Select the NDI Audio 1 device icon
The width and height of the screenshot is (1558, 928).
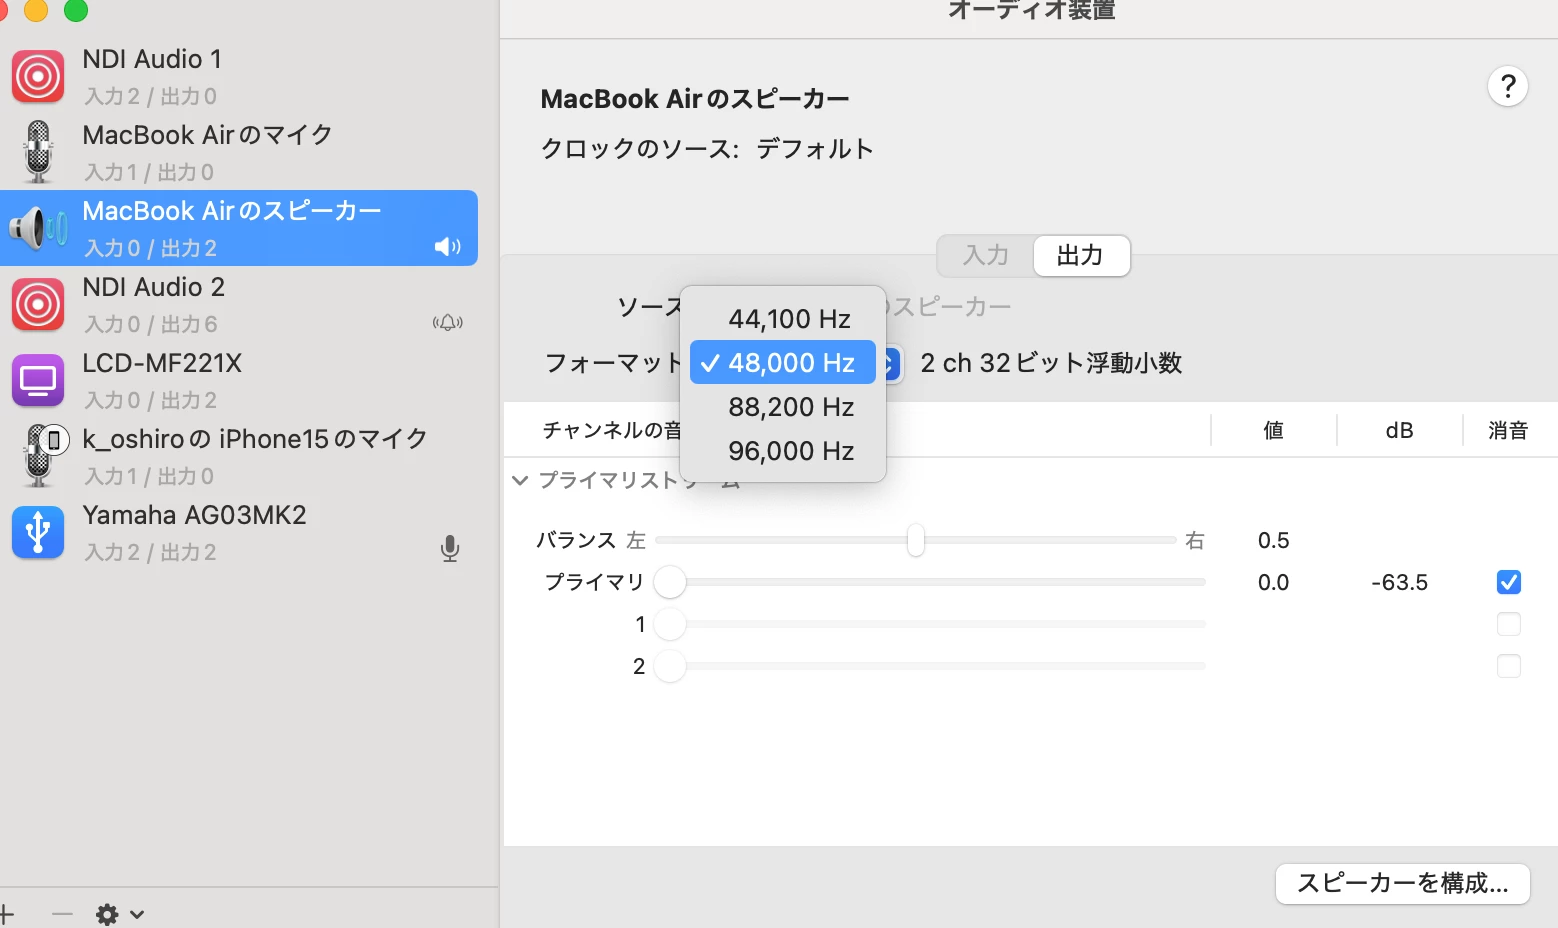pyautogui.click(x=38, y=77)
